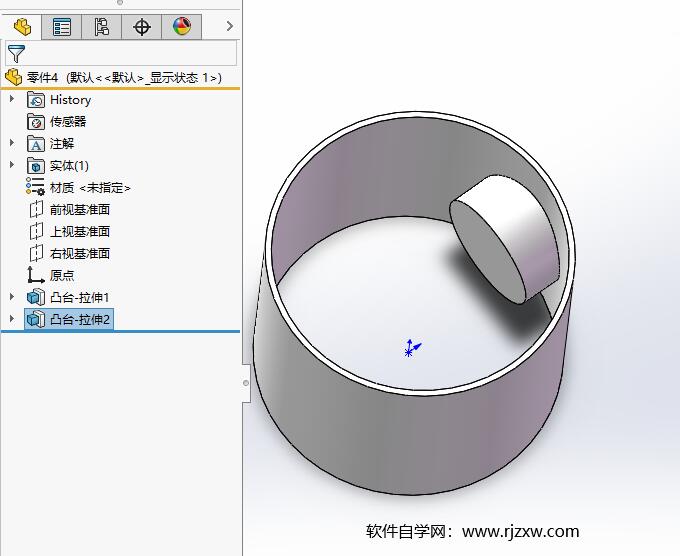680x556 pixels.
Task: Select the 凸台-拉伸1 feature label
Action: coord(80,298)
